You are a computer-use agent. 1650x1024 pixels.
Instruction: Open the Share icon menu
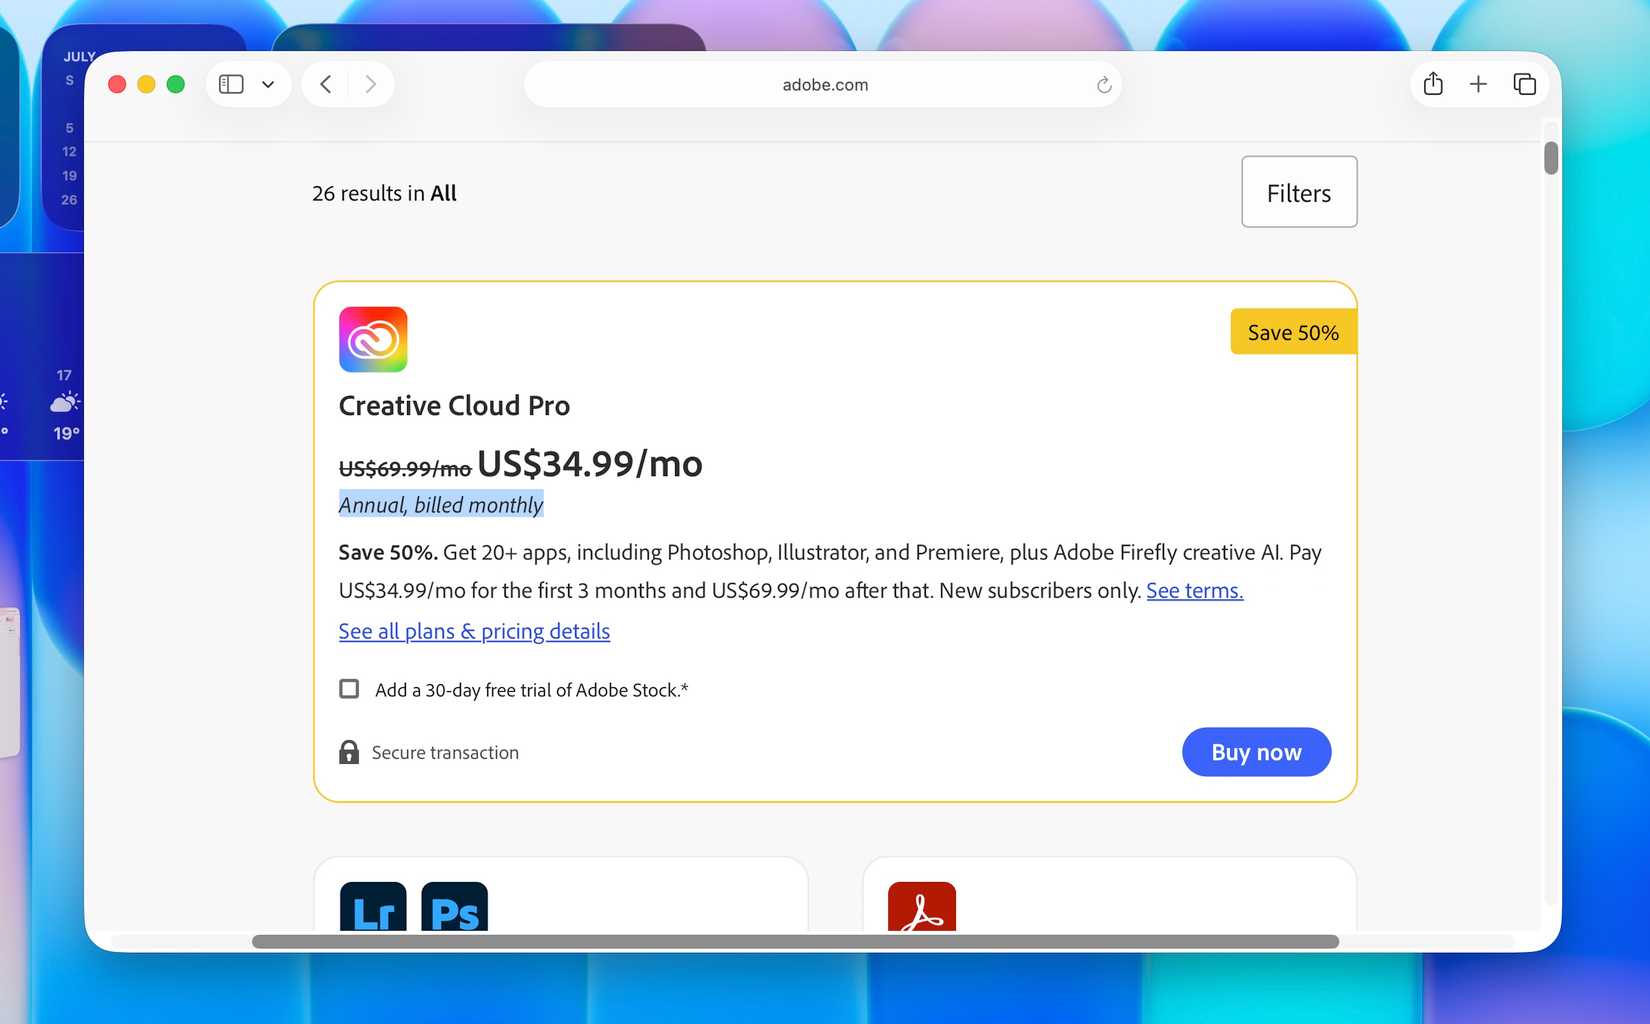[x=1433, y=84]
